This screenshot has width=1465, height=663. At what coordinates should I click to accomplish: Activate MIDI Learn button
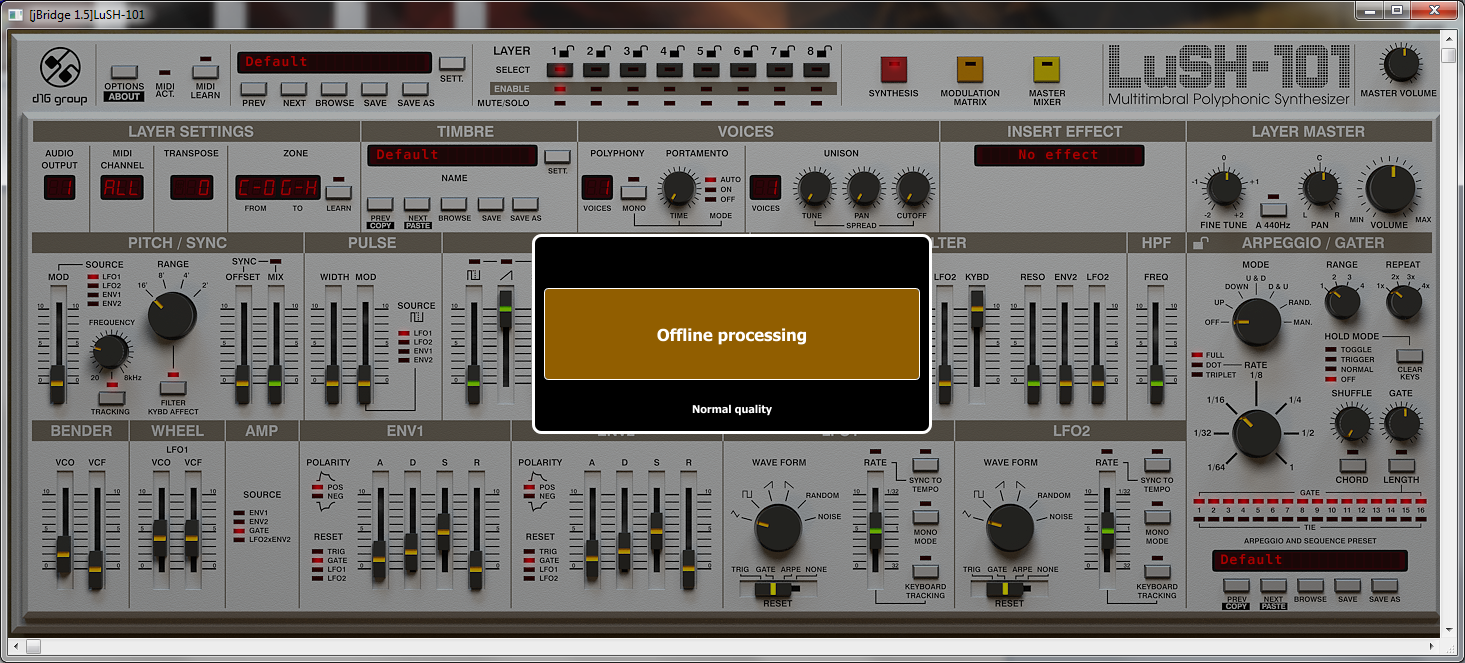coord(205,72)
